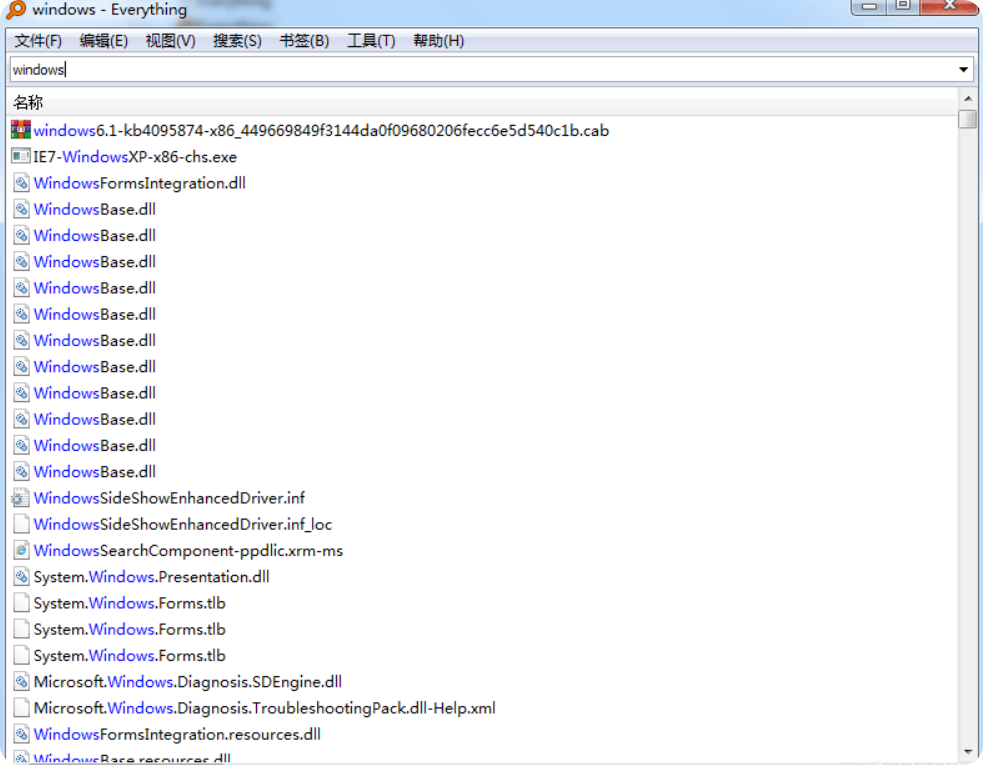Select WindowsFormsIntegration.dll file name
This screenshot has width=983, height=765.
pyautogui.click(x=140, y=183)
